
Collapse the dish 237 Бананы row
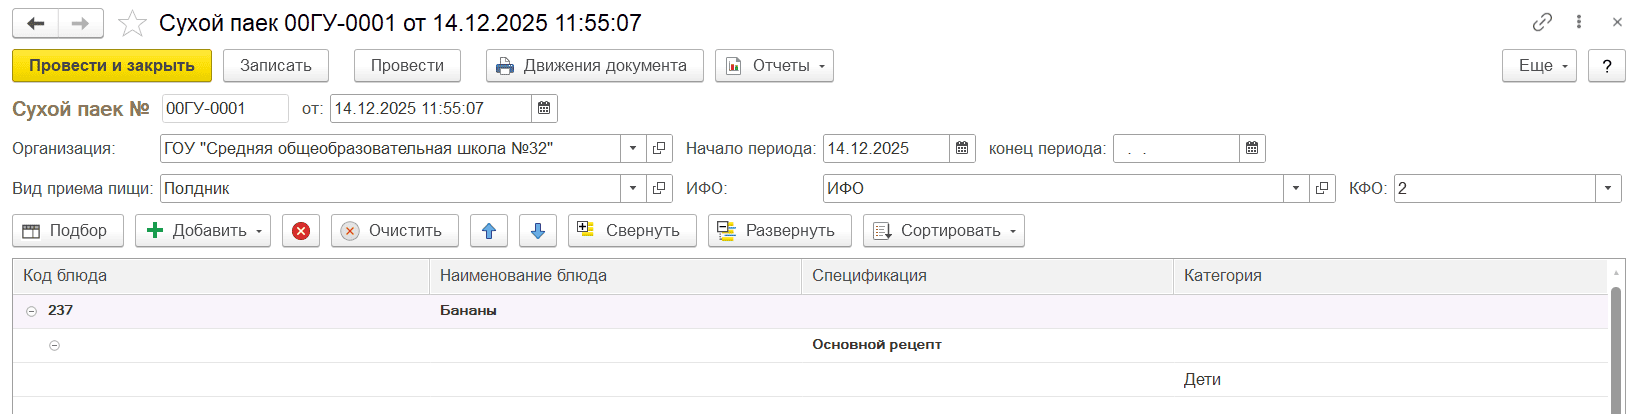point(31,311)
